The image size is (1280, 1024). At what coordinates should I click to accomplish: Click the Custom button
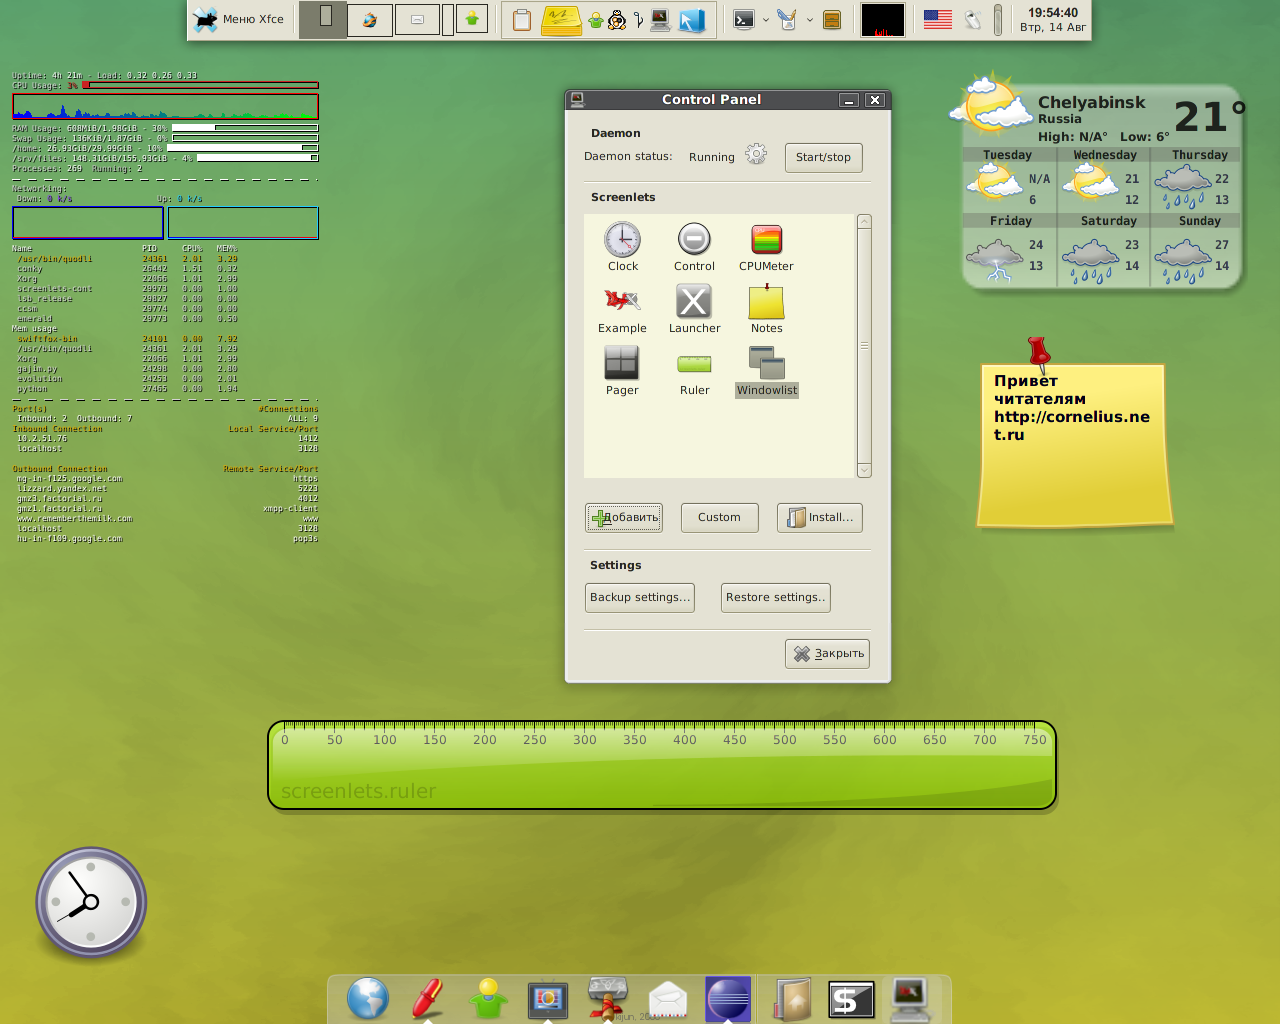click(x=720, y=517)
